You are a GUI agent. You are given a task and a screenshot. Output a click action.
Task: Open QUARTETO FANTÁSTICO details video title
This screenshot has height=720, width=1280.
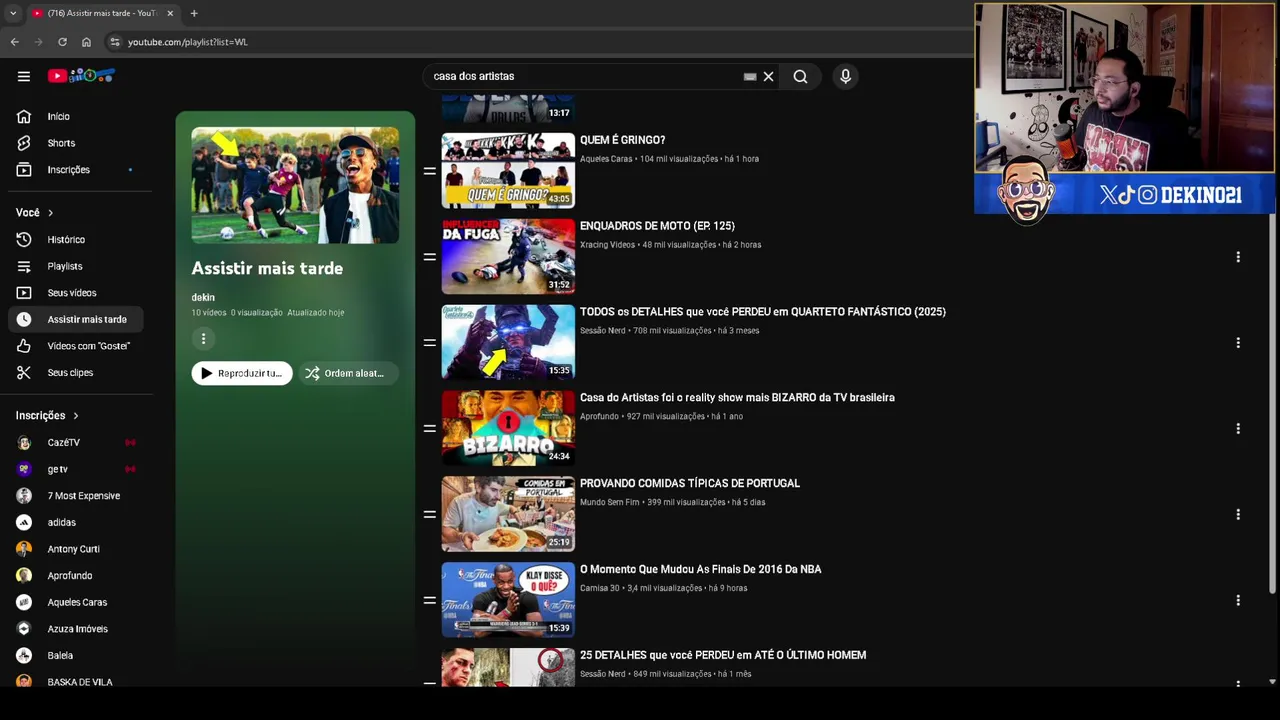[x=763, y=312]
